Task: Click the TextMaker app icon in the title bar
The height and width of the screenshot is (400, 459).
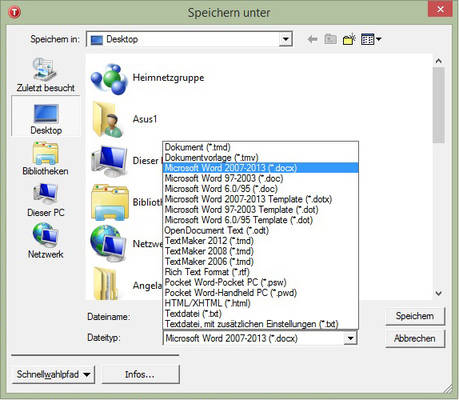Action: click(15, 12)
